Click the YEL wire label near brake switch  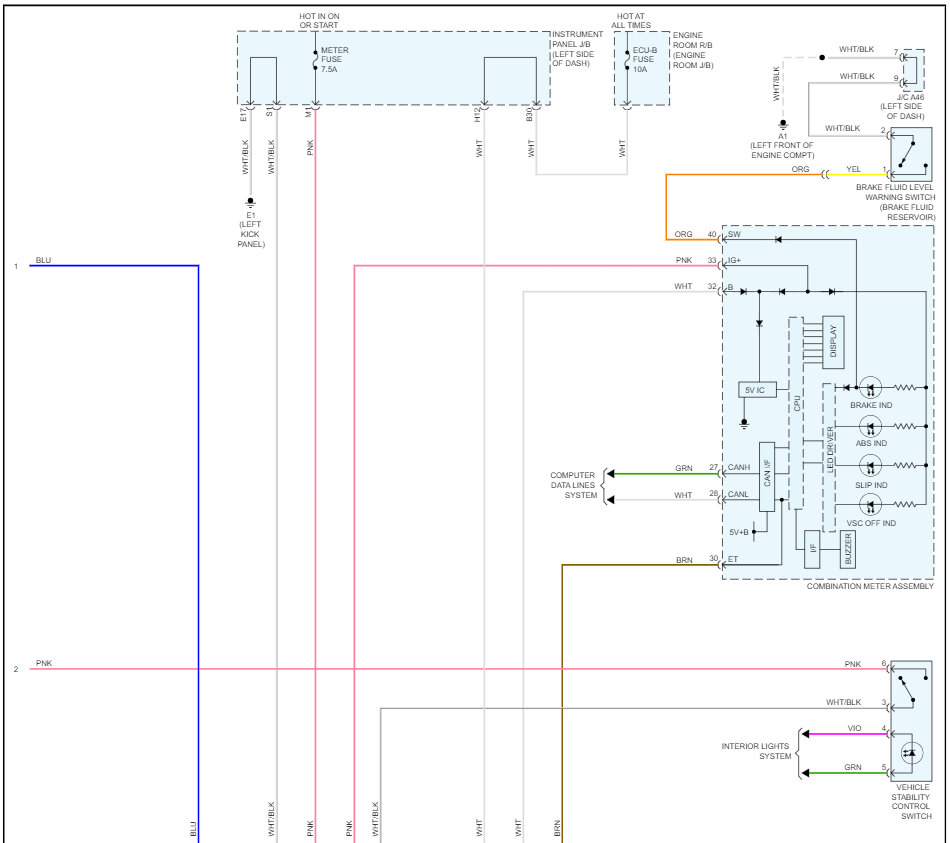point(854,170)
